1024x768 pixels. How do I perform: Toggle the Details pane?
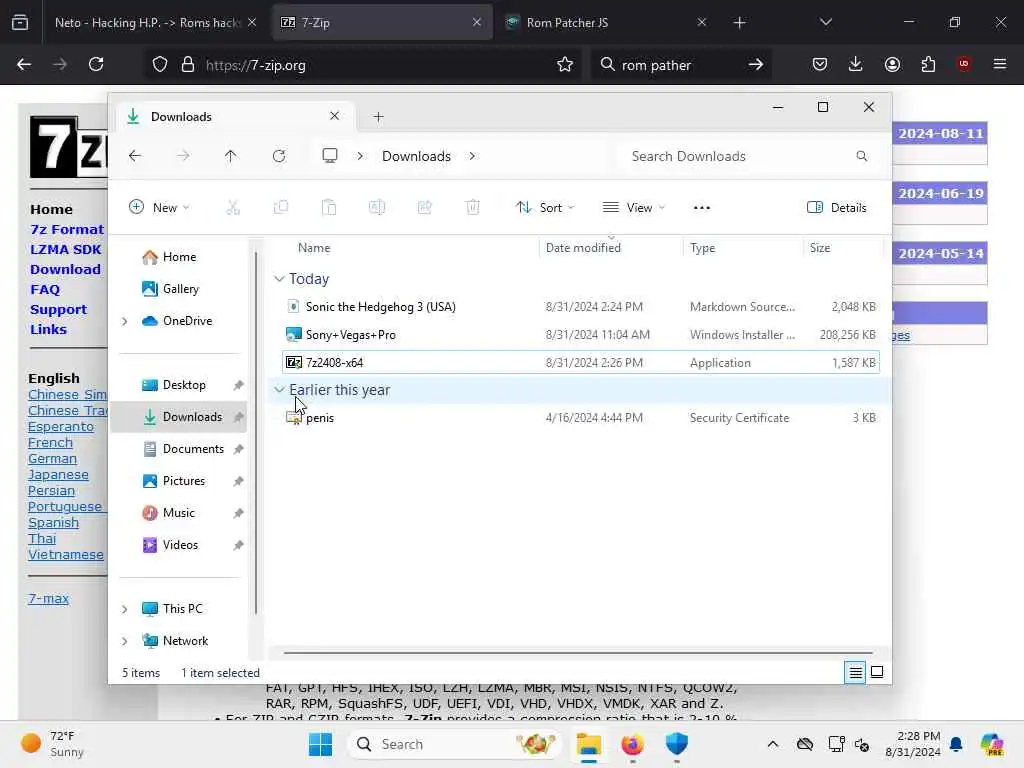coord(837,208)
